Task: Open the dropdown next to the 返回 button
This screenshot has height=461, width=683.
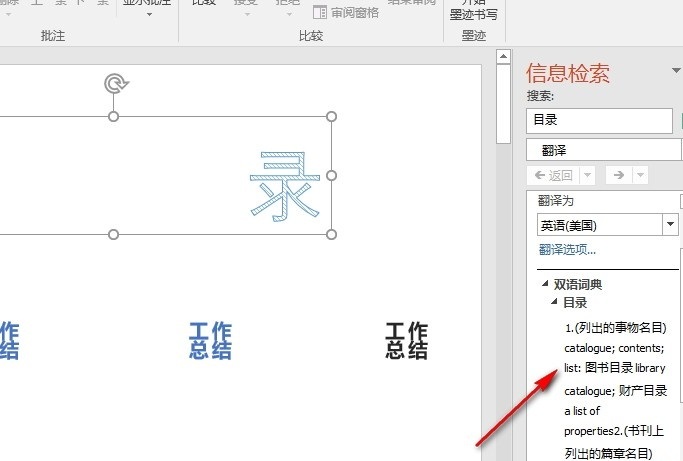Action: pyautogui.click(x=587, y=175)
